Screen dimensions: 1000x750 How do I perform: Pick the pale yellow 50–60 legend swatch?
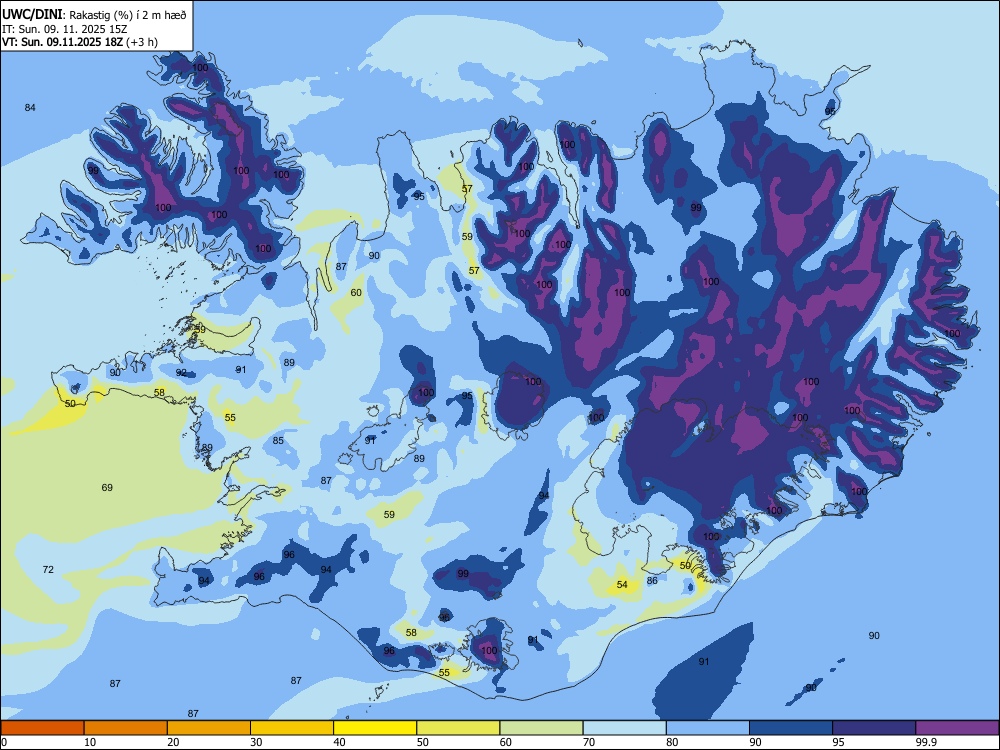click(x=458, y=728)
